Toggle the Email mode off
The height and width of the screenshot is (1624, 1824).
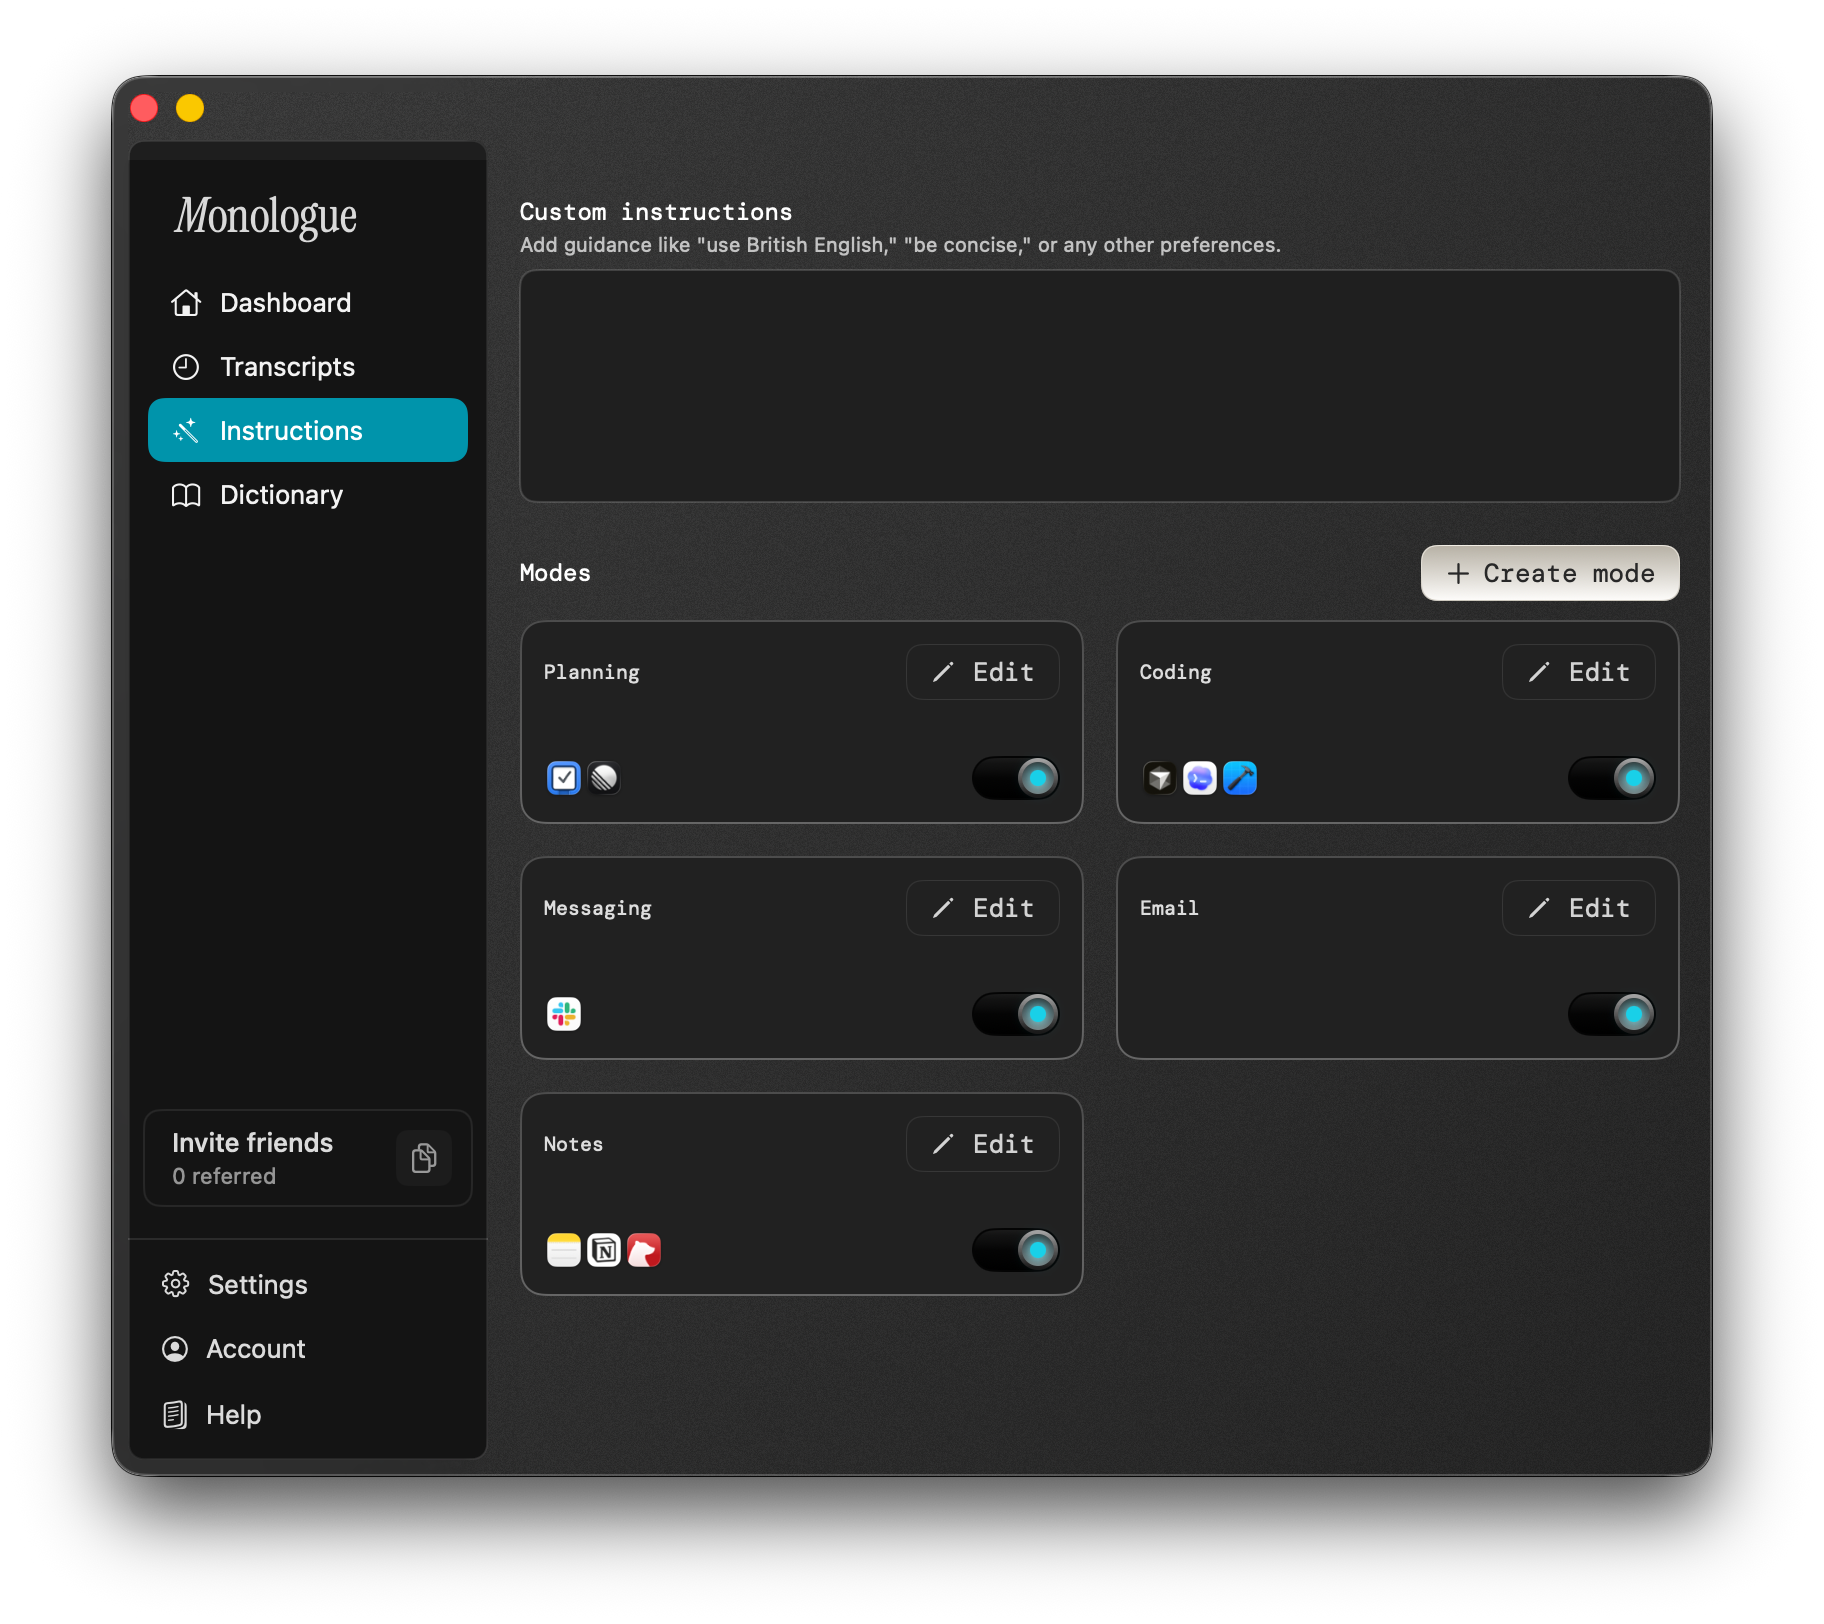click(1612, 1014)
